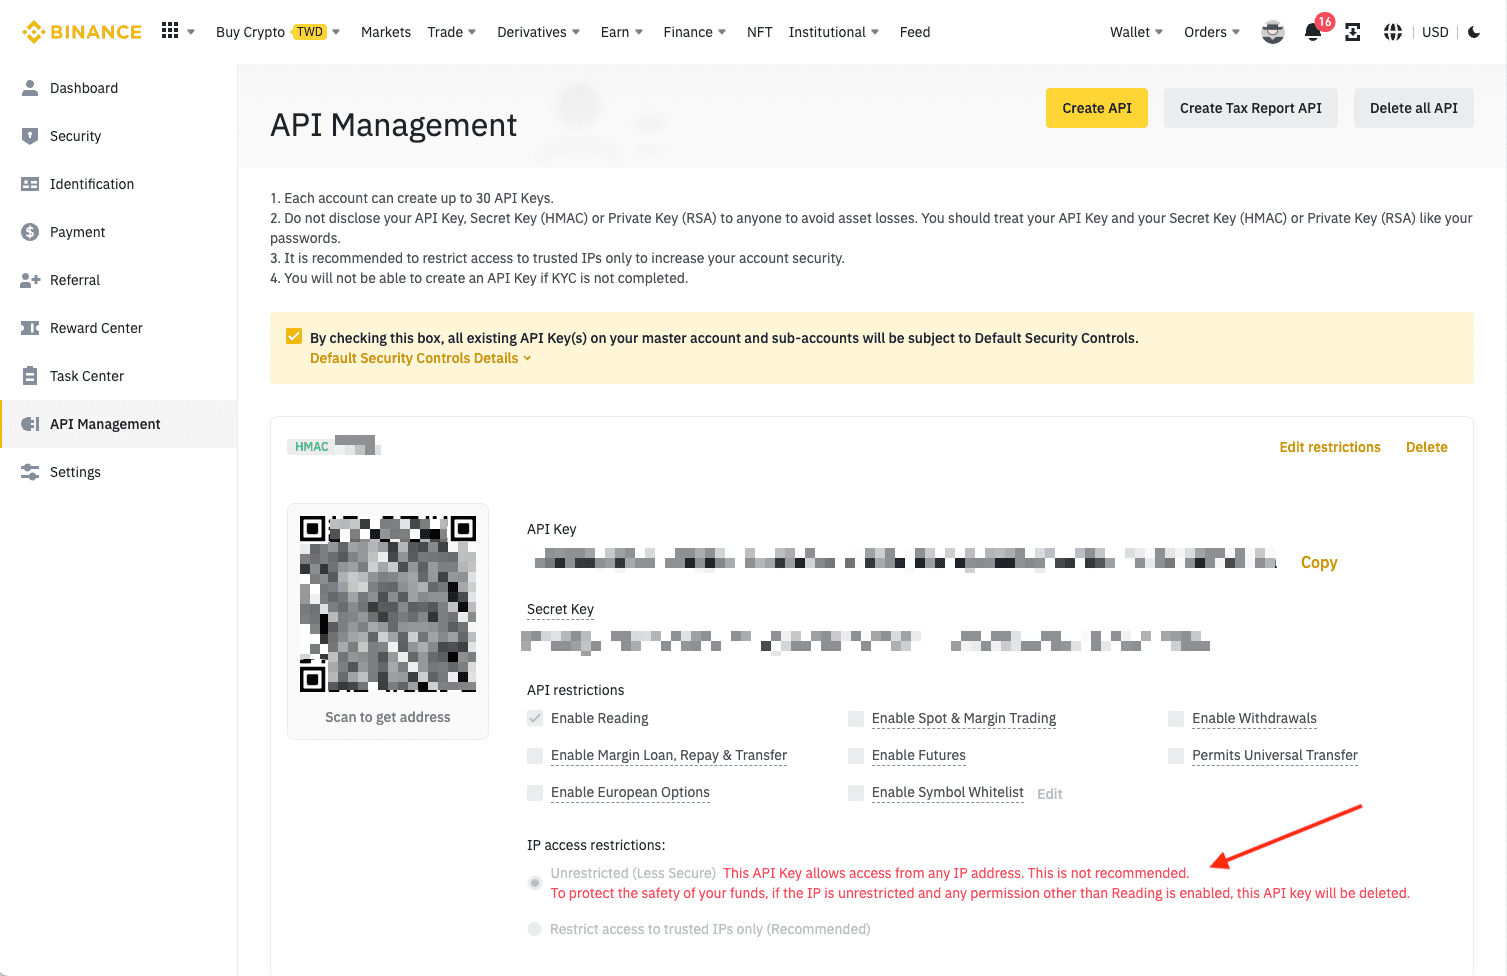Screen dimensions: 1507x976
Task: Select Unrestricted (Less Secure) radio option
Action: click(x=535, y=883)
